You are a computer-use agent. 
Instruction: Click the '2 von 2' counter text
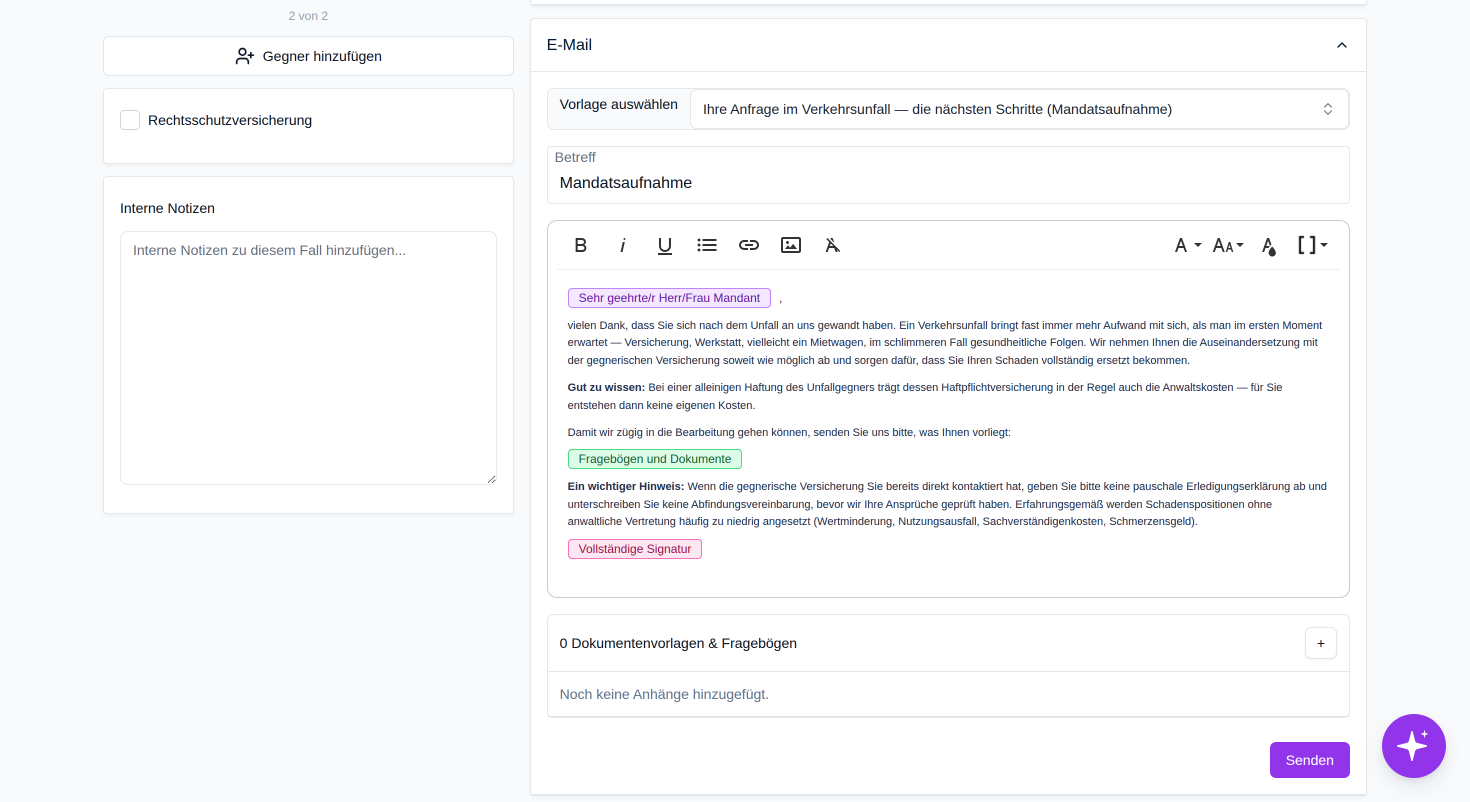point(308,16)
